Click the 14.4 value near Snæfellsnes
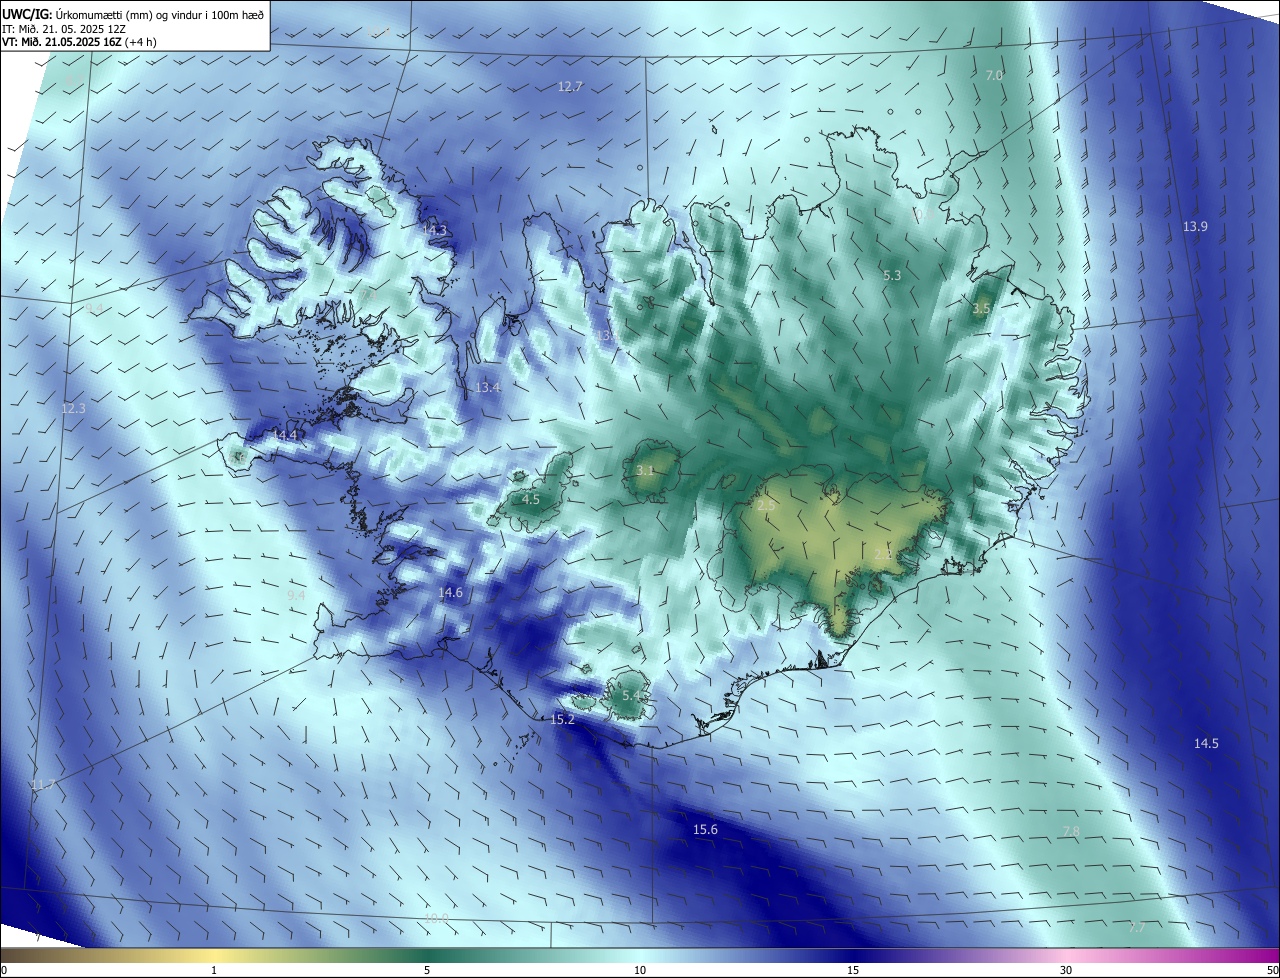This screenshot has width=1280, height=978. pos(286,436)
